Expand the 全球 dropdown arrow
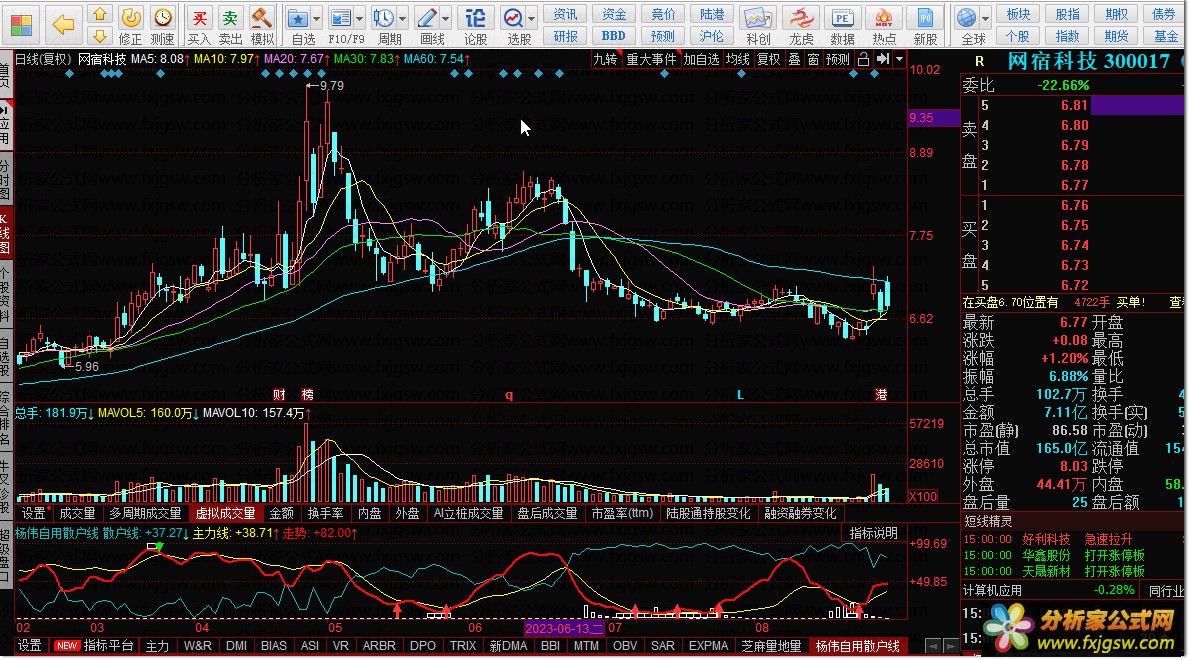This screenshot has height=660, width=1191. pyautogui.click(x=985, y=18)
